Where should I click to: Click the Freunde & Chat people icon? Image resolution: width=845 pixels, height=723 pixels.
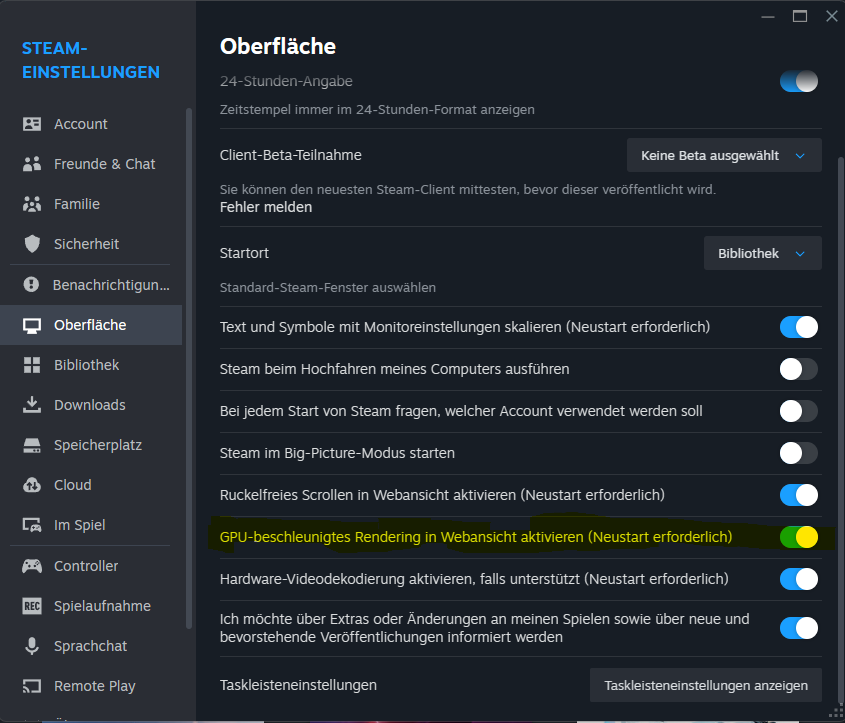(x=32, y=164)
